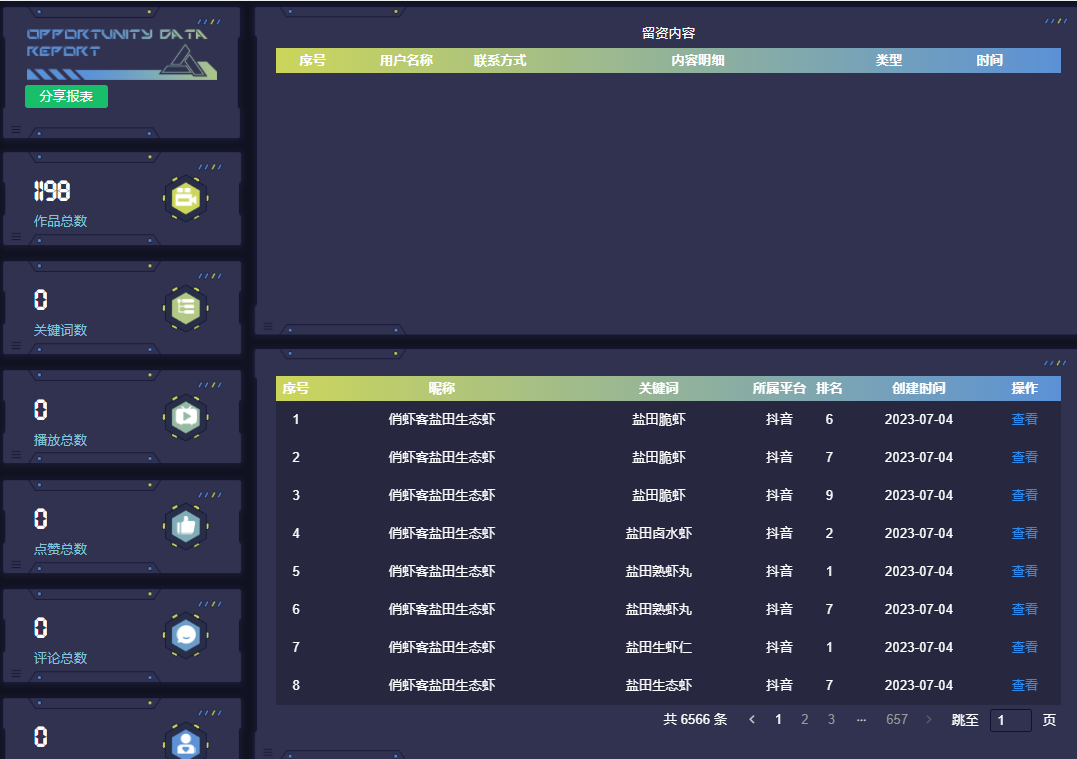Viewport: 1077px width, 759px height.
Task: Click 盐田生态虾 keyword cell in row 8
Action: (x=658, y=685)
